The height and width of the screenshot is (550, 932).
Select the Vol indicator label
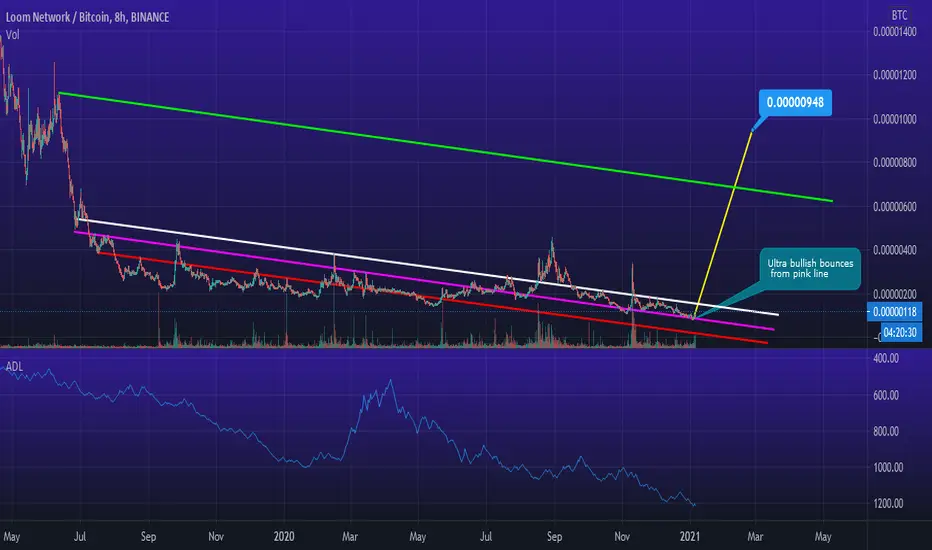coord(12,35)
